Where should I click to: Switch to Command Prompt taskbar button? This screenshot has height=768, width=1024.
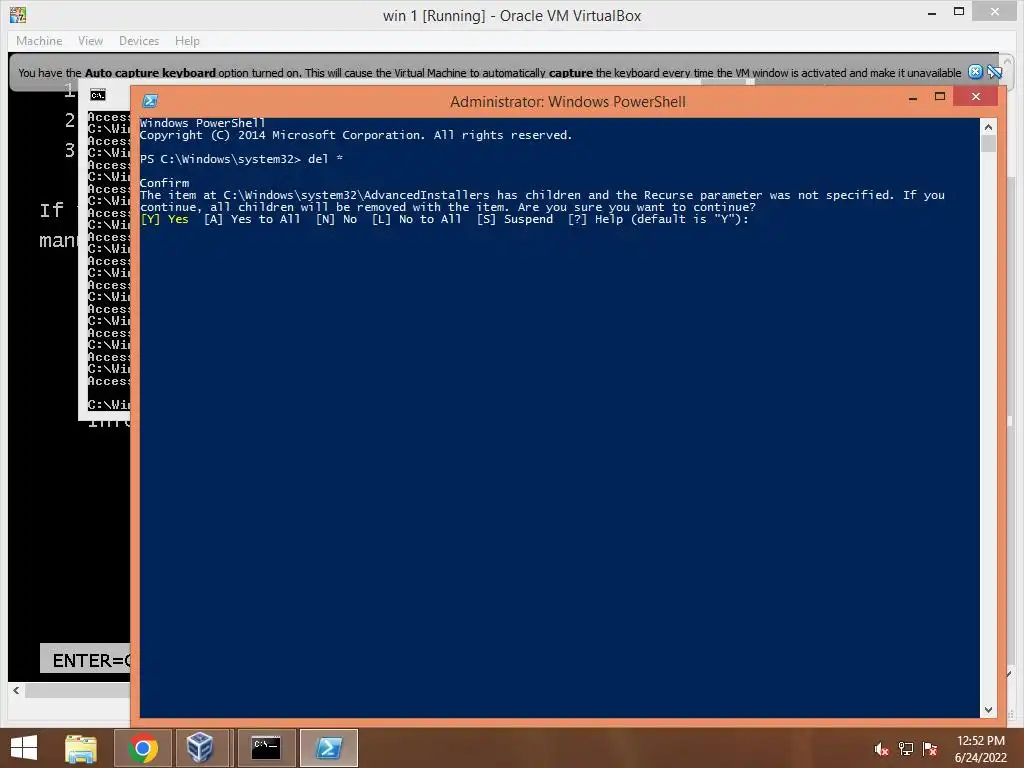coord(266,748)
